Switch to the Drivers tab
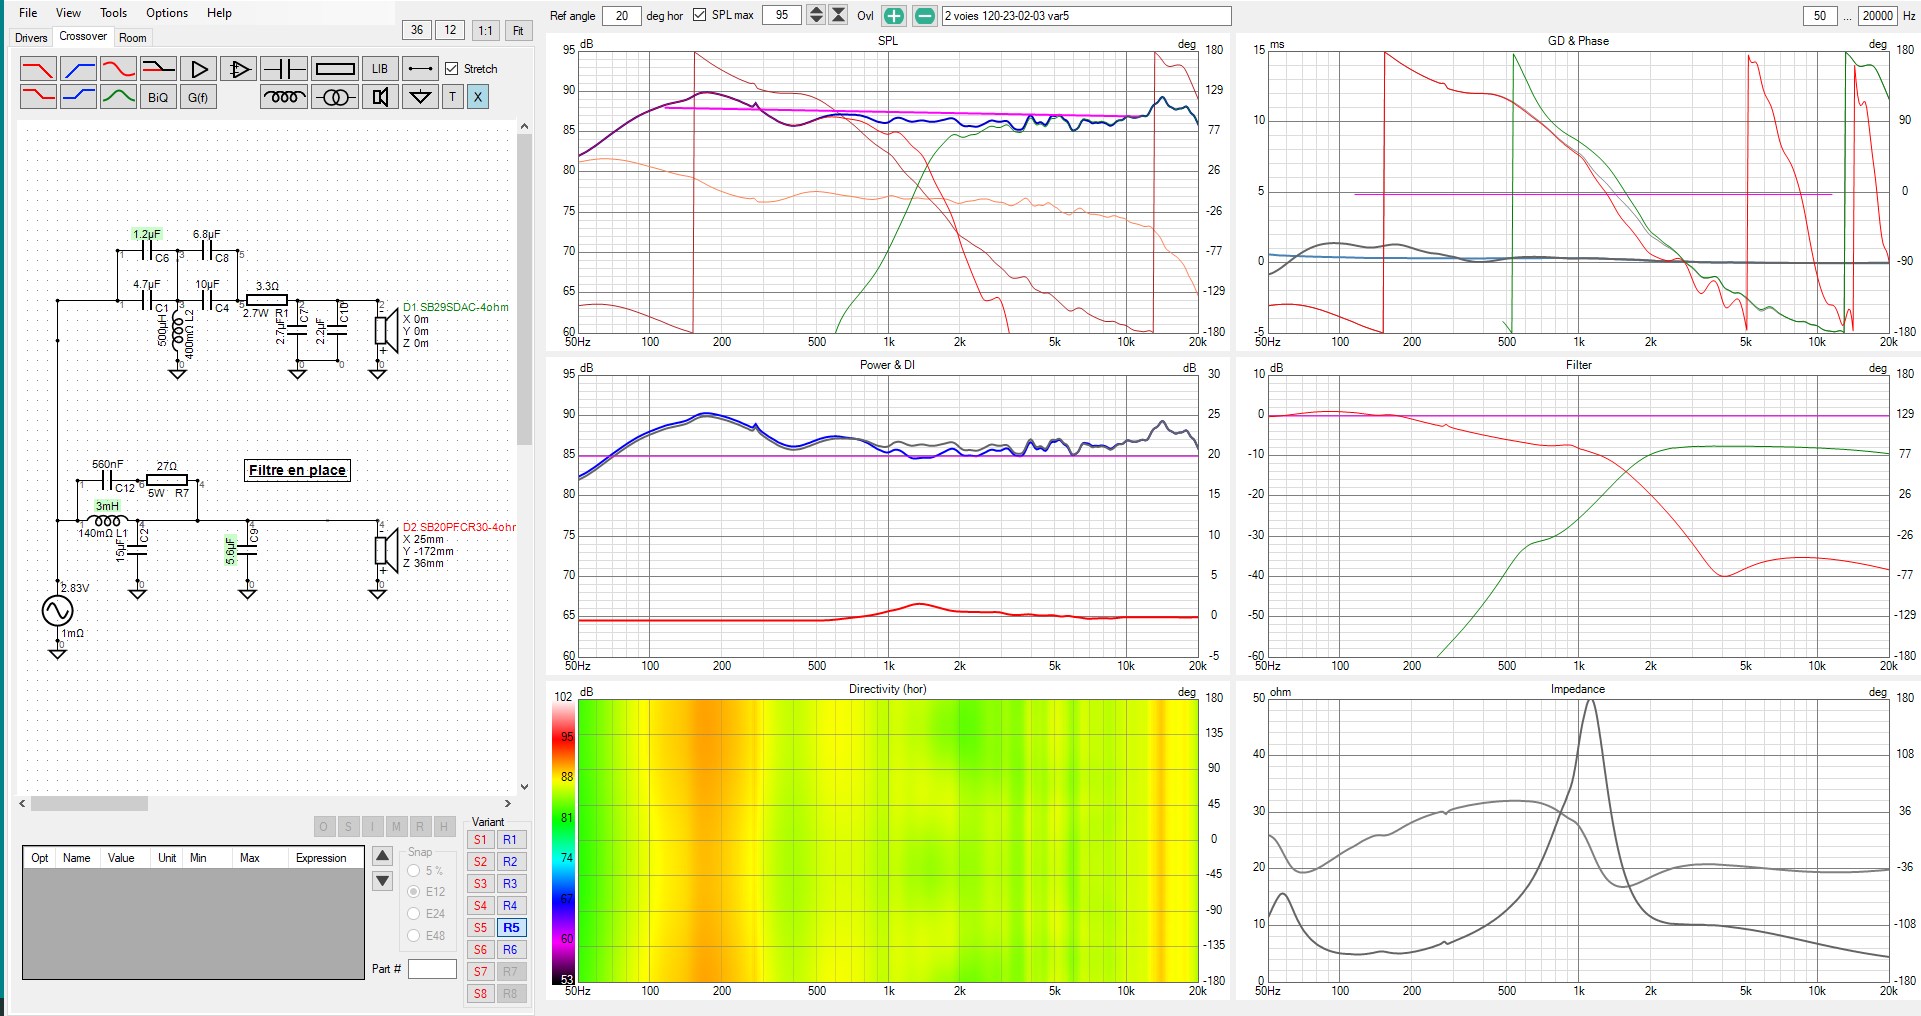This screenshot has height=1016, width=1921. click(x=31, y=38)
